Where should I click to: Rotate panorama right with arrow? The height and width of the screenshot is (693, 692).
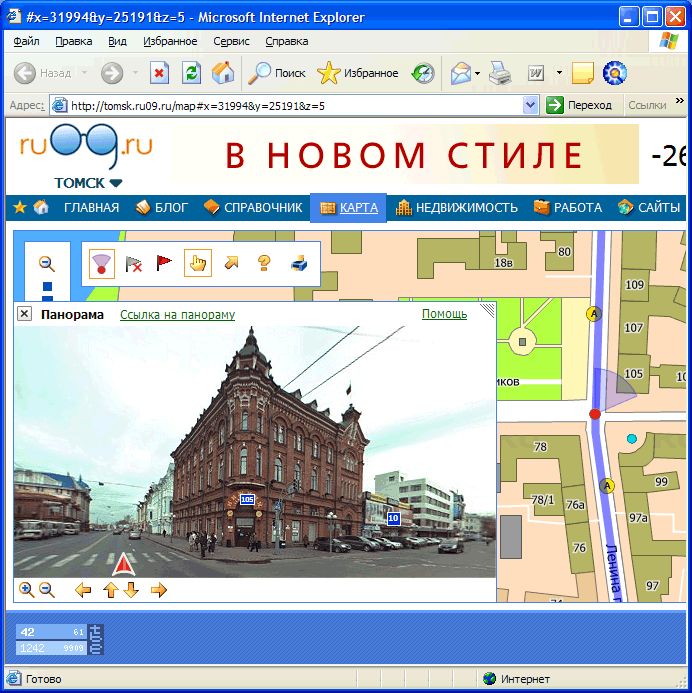click(158, 590)
